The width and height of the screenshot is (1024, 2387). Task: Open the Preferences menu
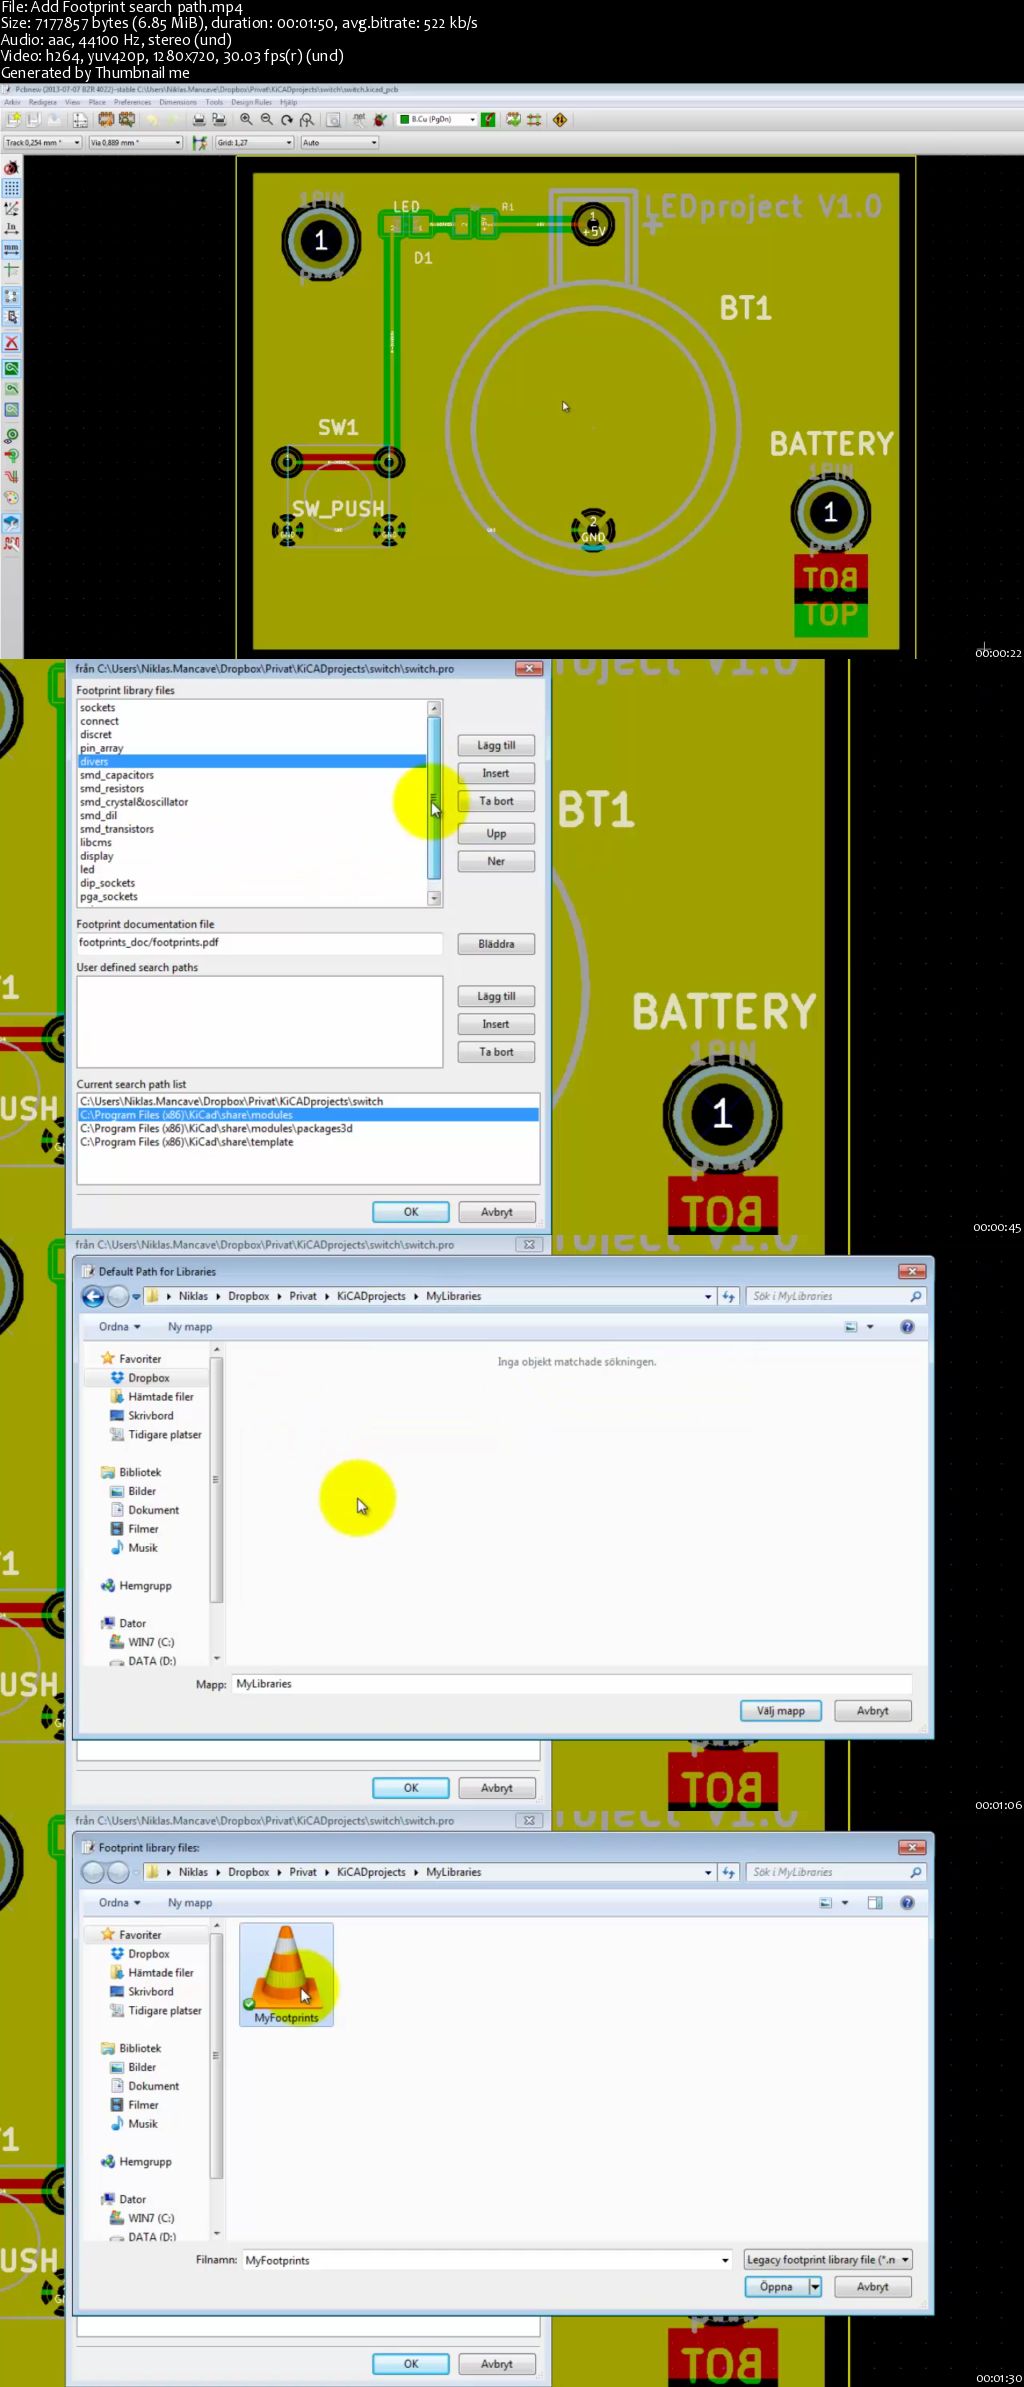(x=132, y=102)
